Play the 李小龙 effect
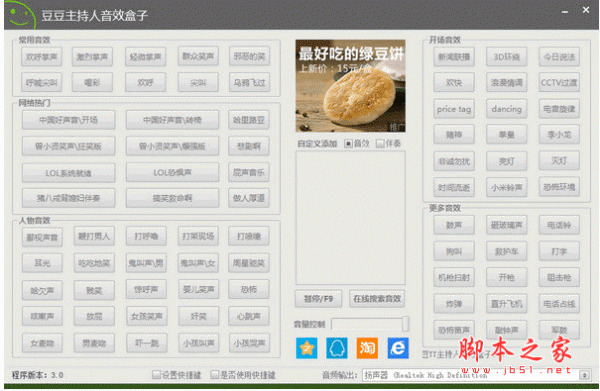This screenshot has height=391, width=600. point(559,135)
